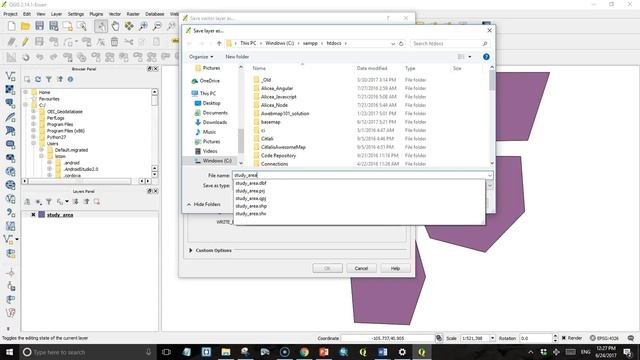Viewport: 640px width, 360px height.
Task: Expand the Custom Options section
Action: [x=190, y=250]
